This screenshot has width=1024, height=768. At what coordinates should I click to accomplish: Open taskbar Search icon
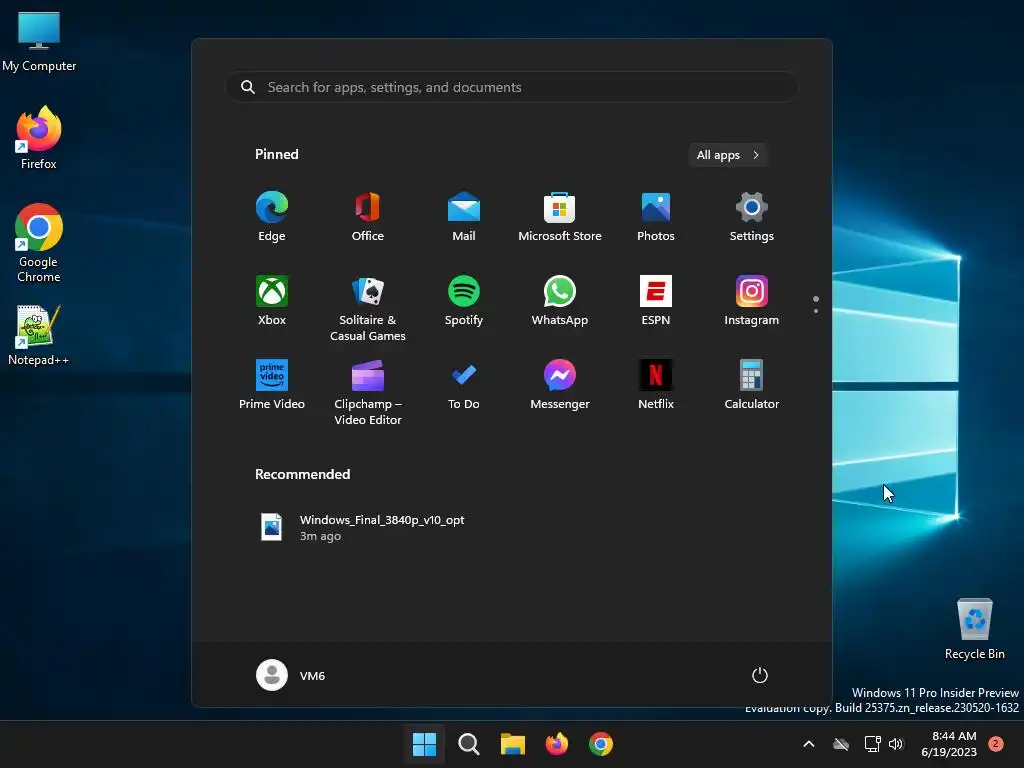coord(468,744)
